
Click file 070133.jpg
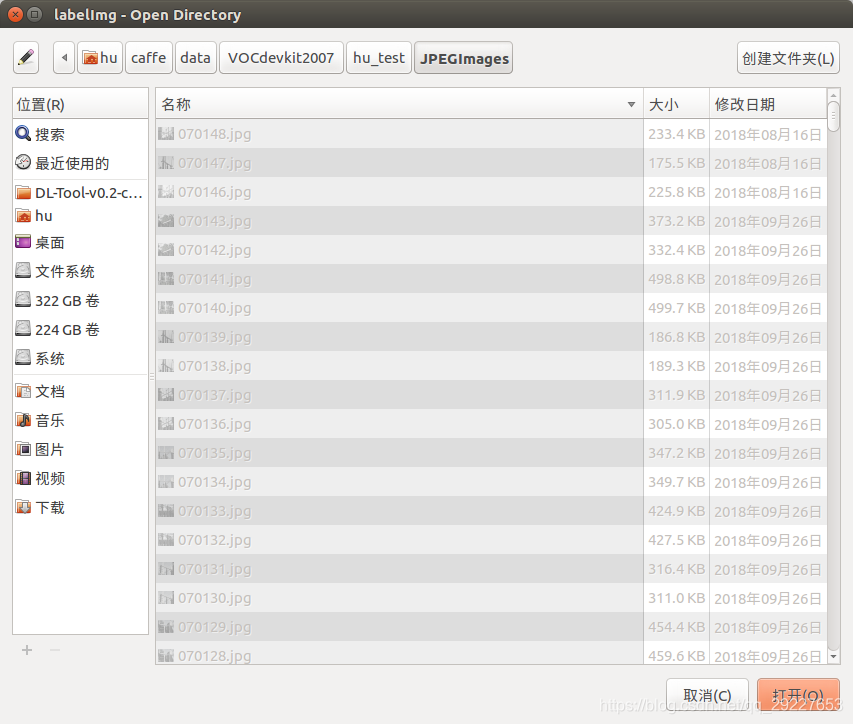pyautogui.click(x=399, y=511)
